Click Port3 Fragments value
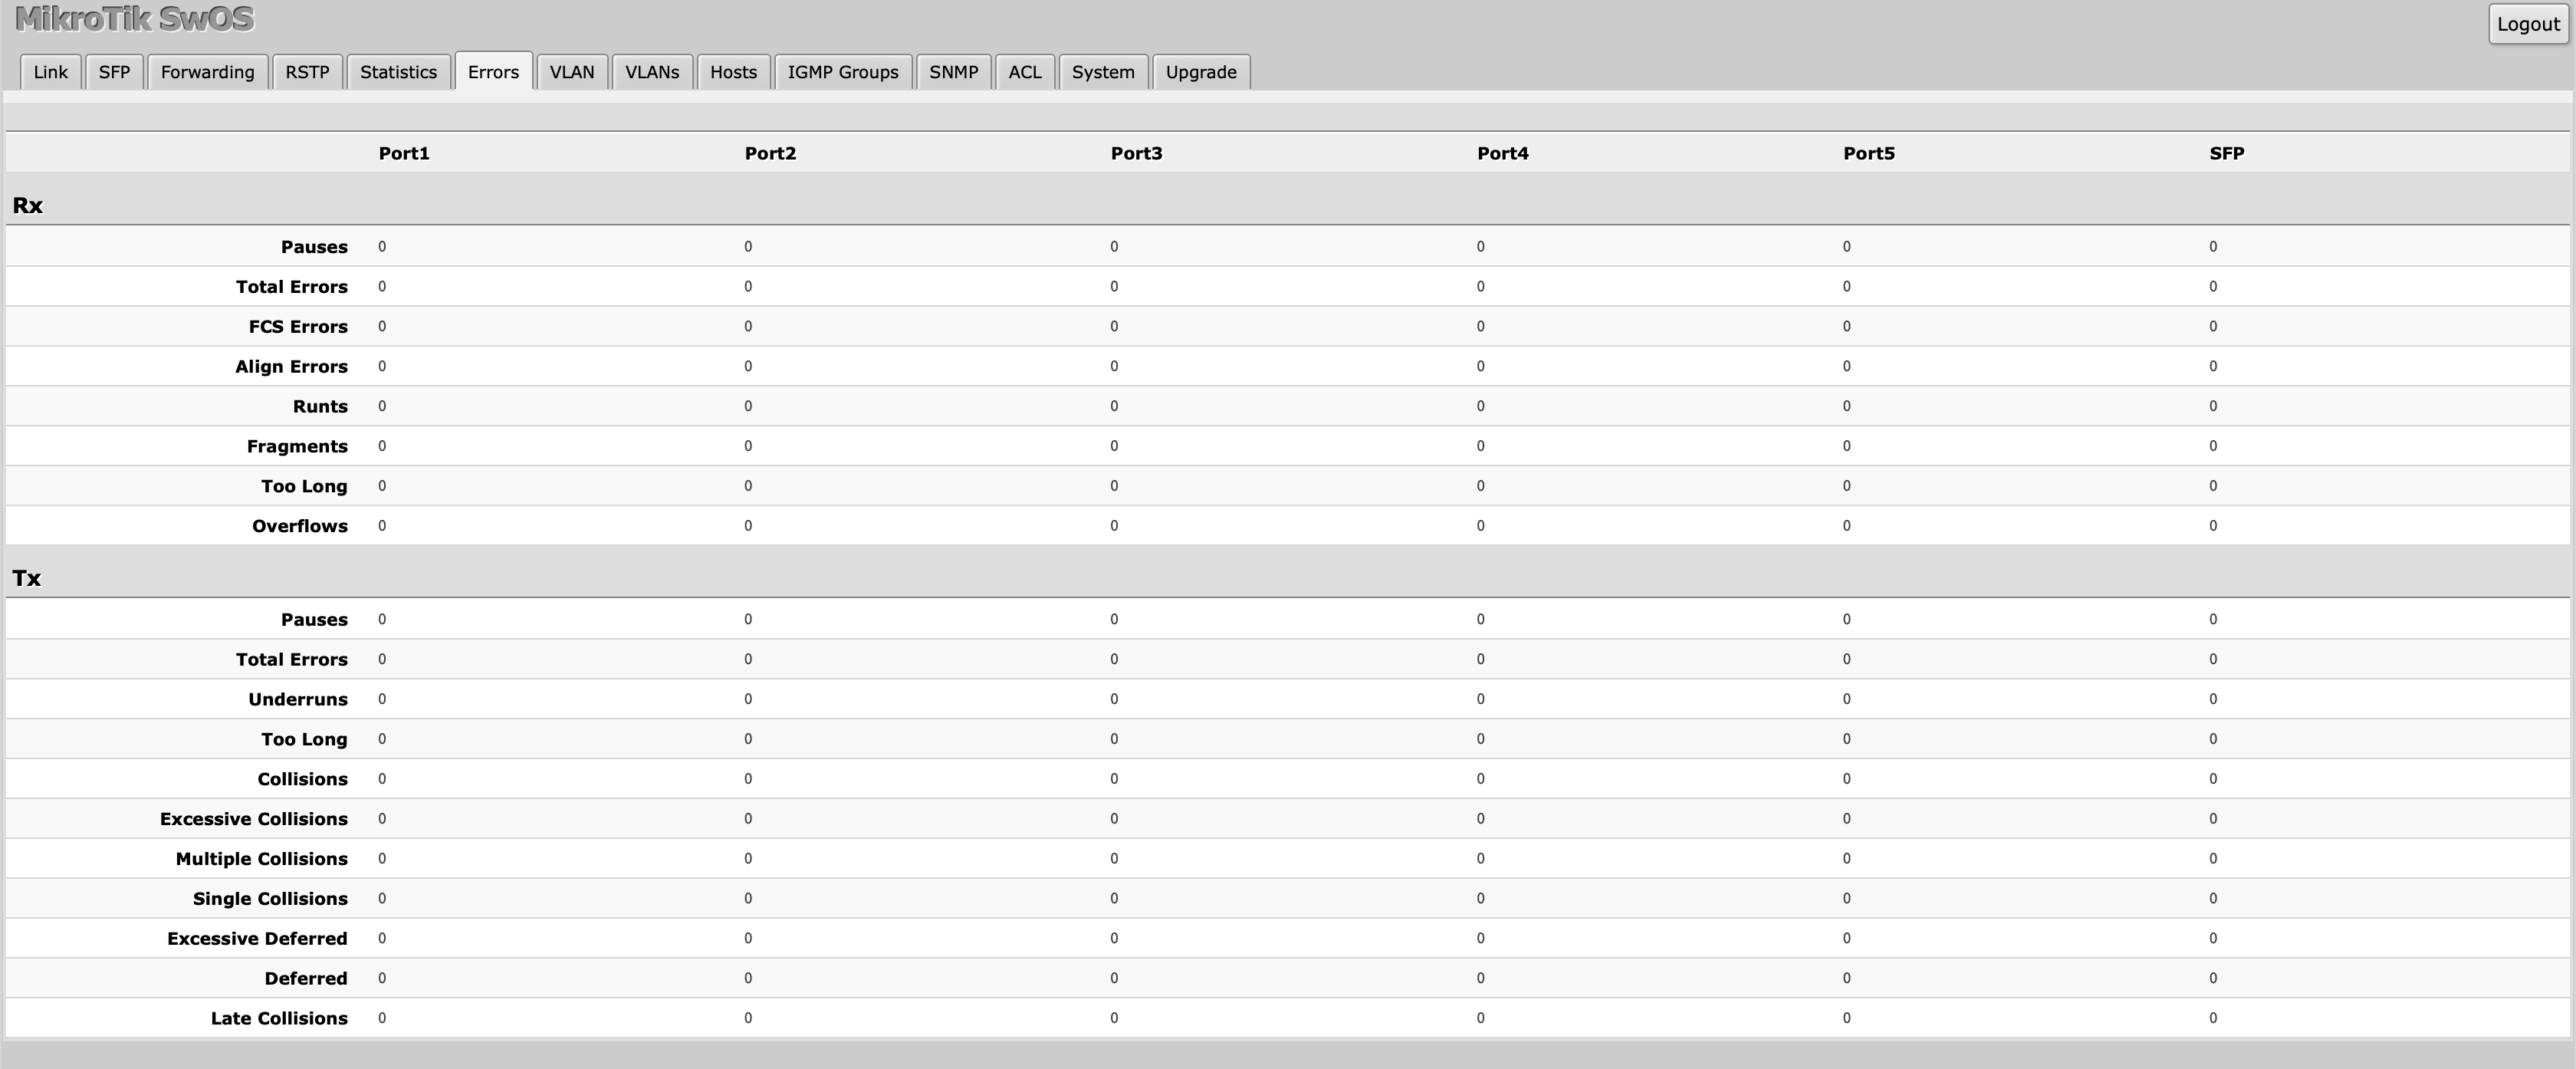2576x1069 pixels. [1114, 447]
